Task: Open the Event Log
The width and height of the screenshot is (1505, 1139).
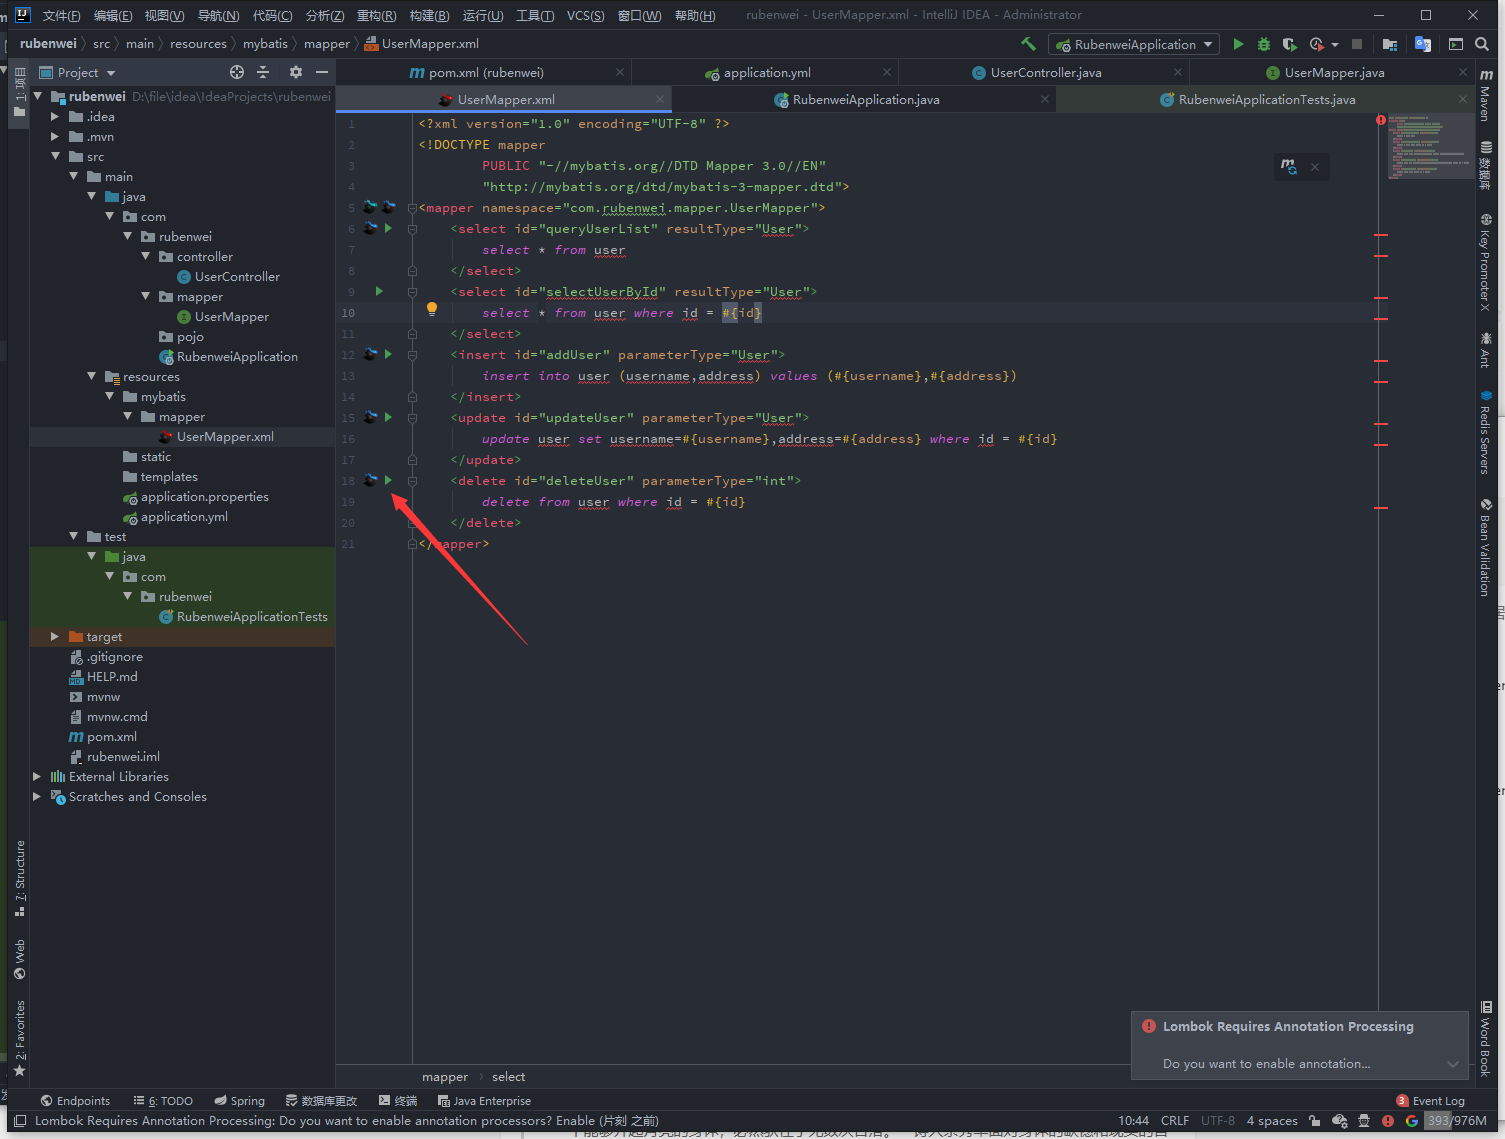Action: coord(1437,1101)
